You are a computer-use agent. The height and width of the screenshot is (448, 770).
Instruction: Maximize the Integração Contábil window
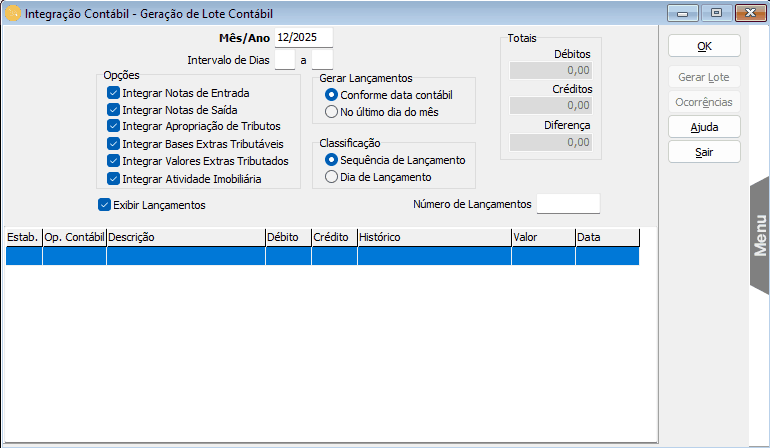click(x=716, y=13)
